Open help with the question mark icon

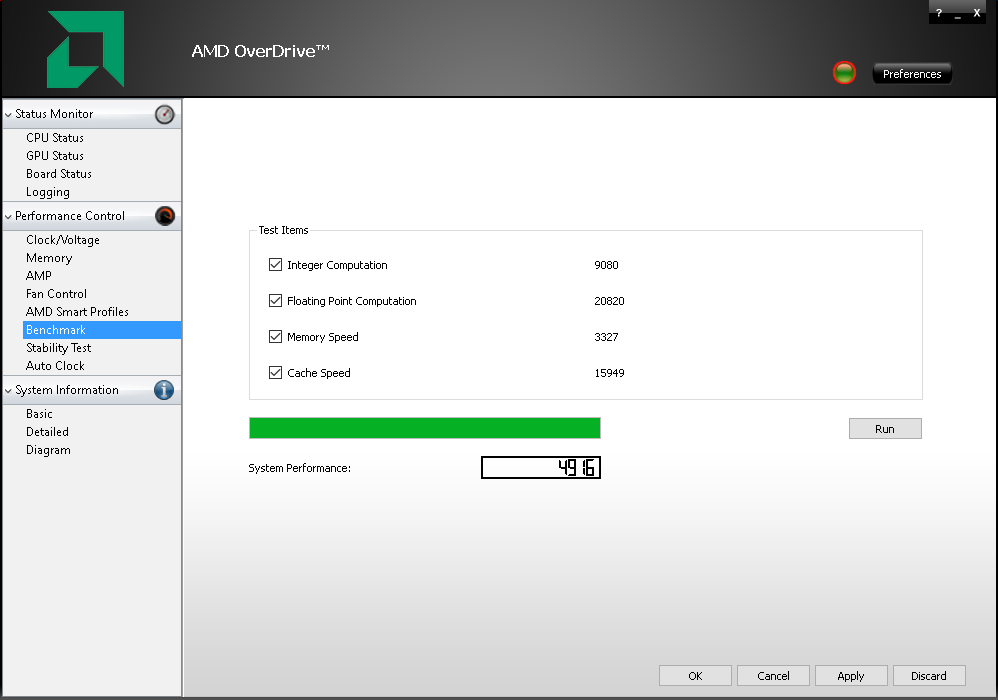939,12
